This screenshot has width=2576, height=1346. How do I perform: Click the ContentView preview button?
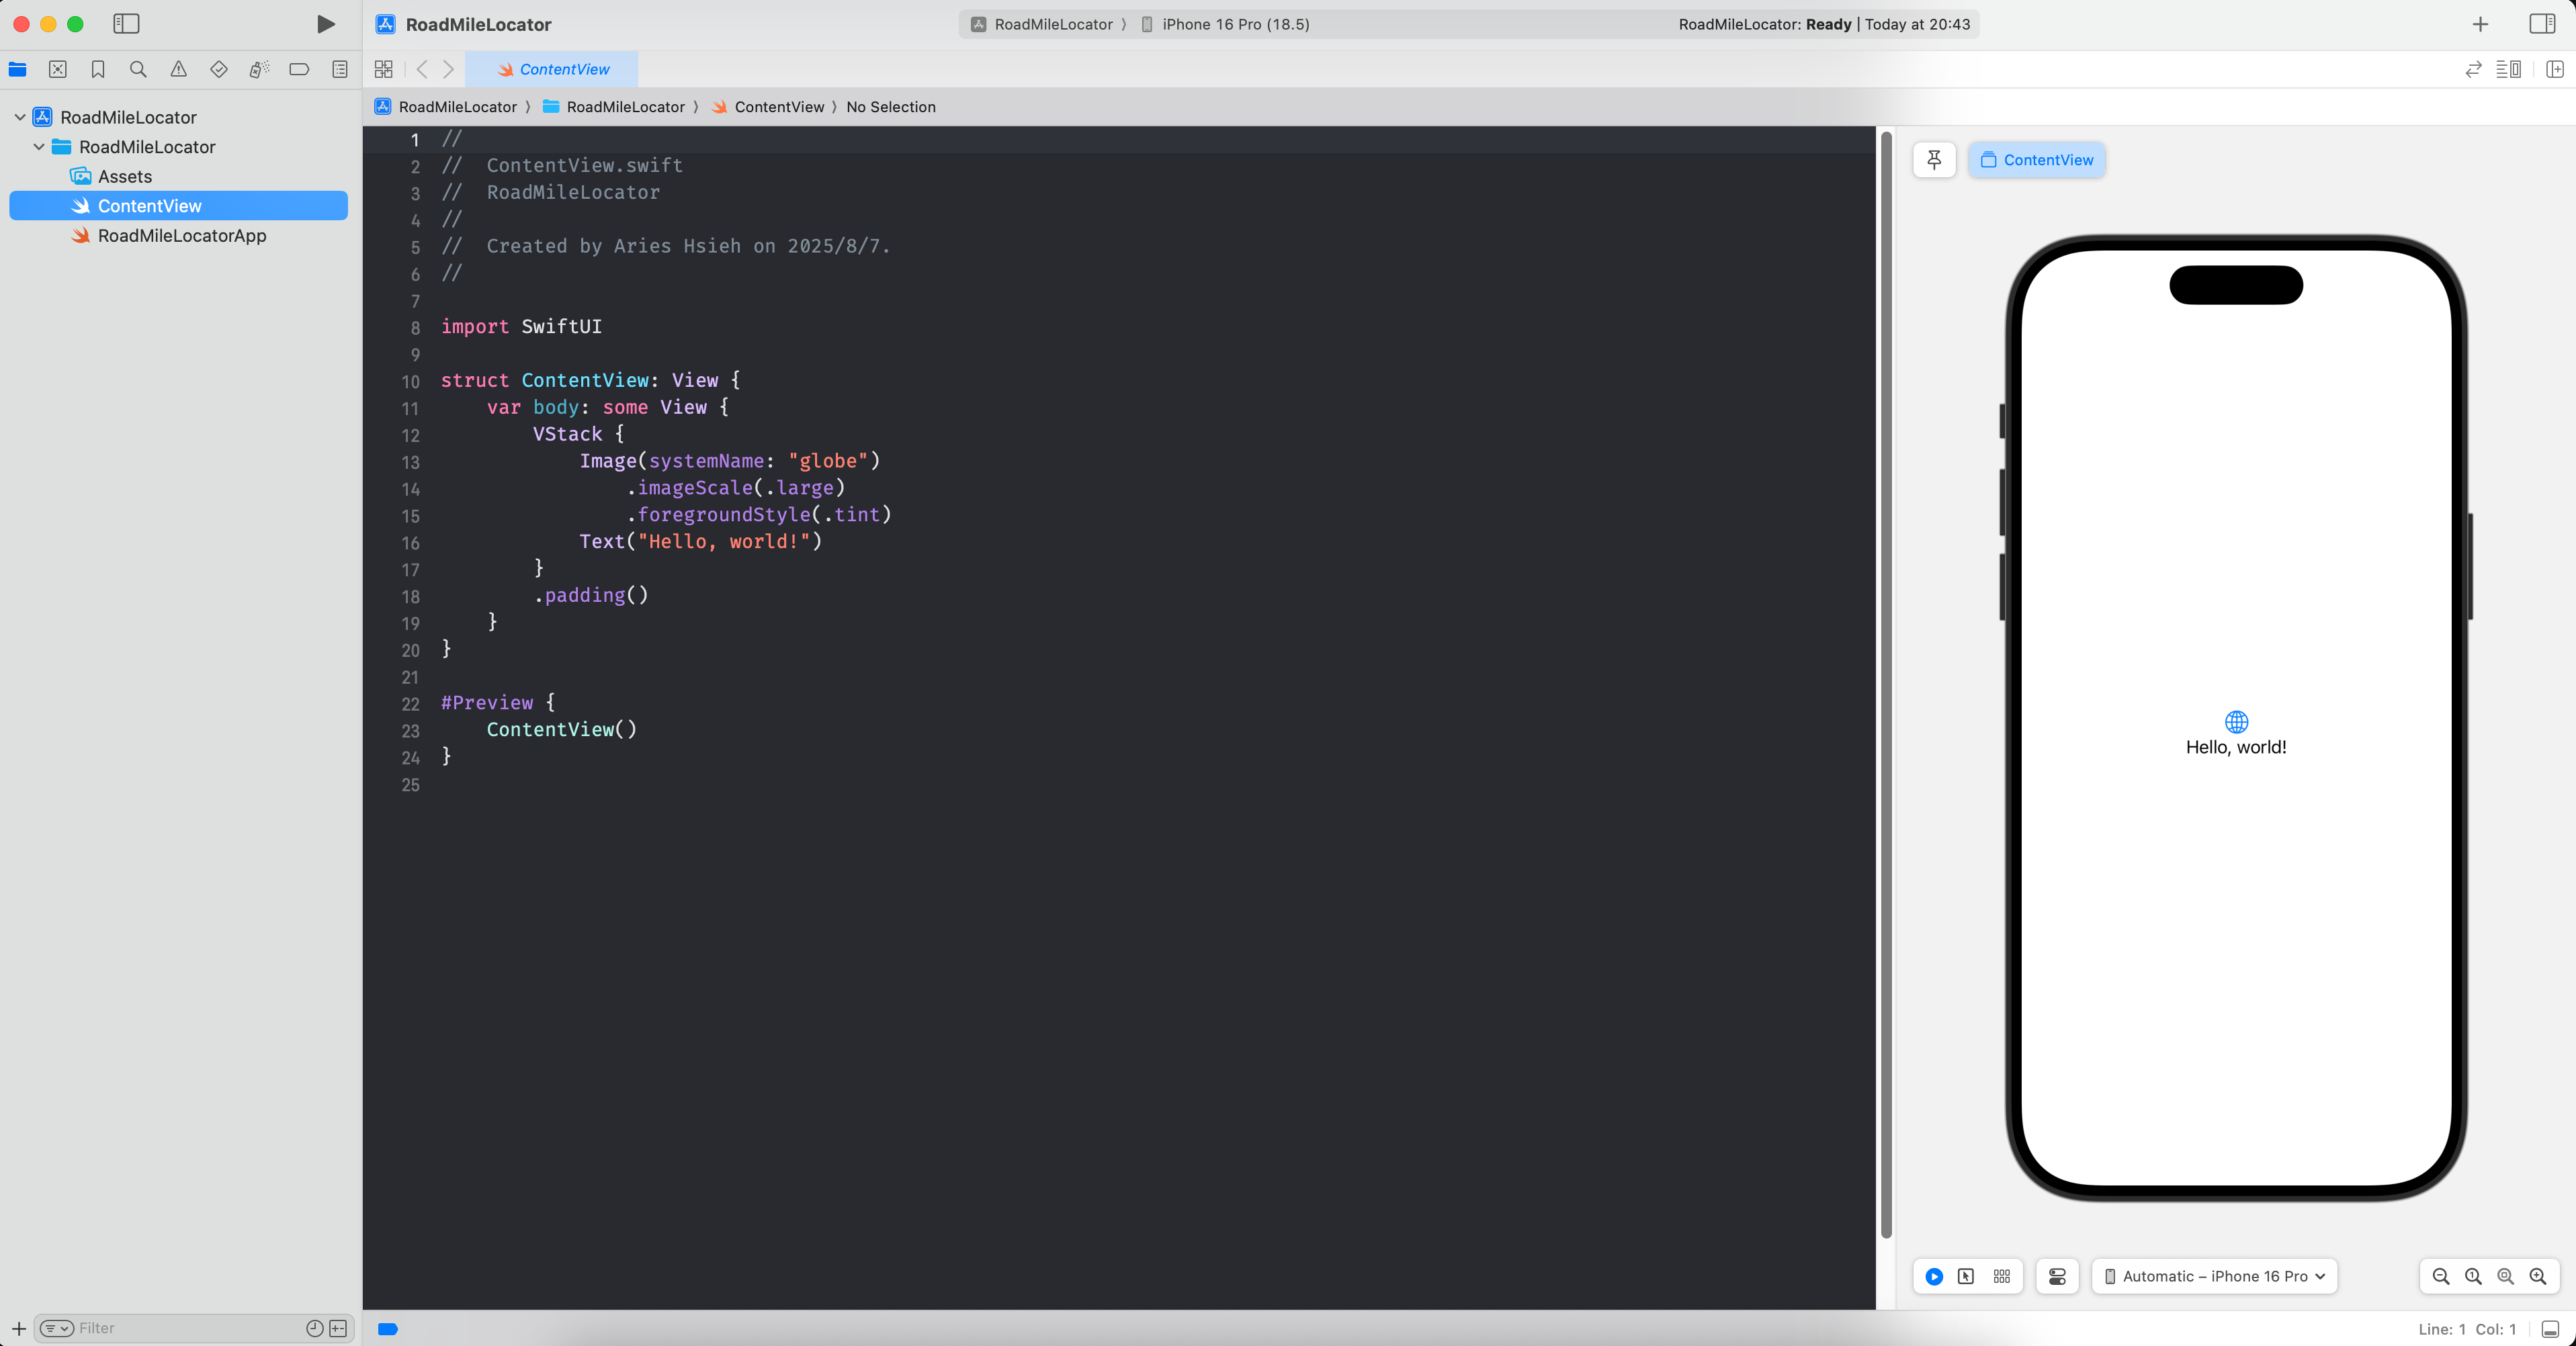pos(2036,160)
